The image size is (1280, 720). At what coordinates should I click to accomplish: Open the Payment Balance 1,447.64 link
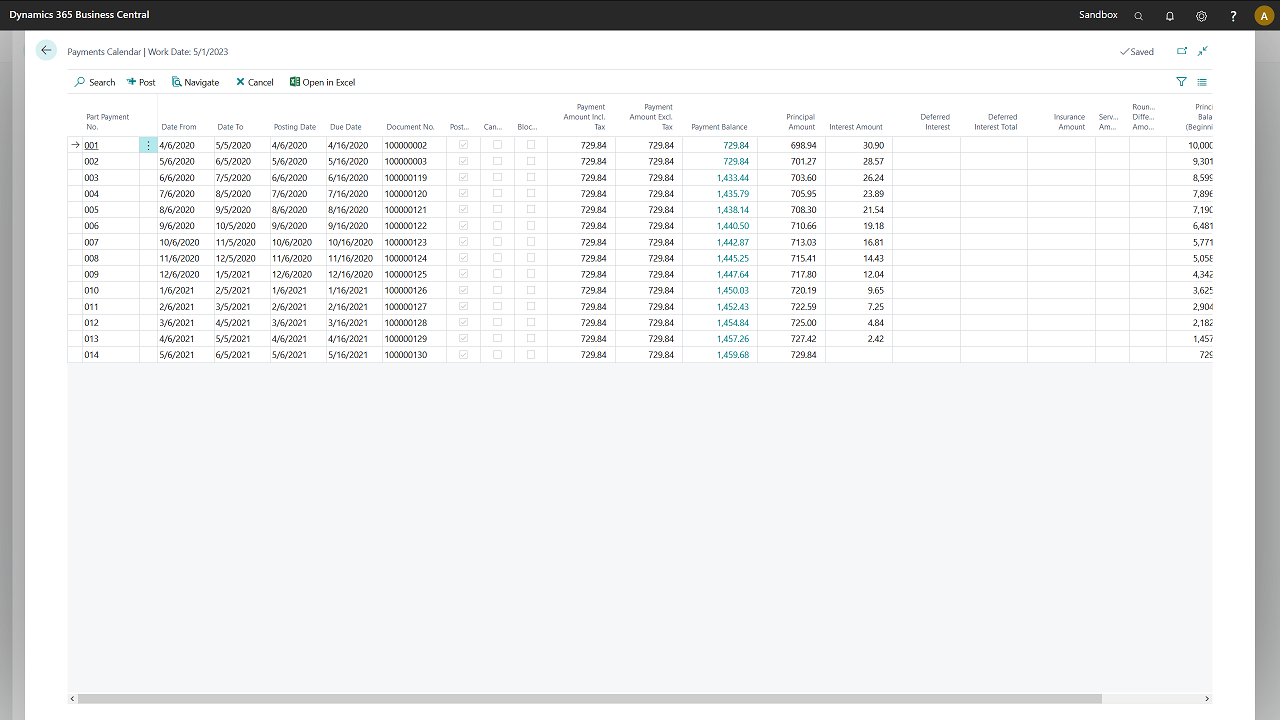733,274
